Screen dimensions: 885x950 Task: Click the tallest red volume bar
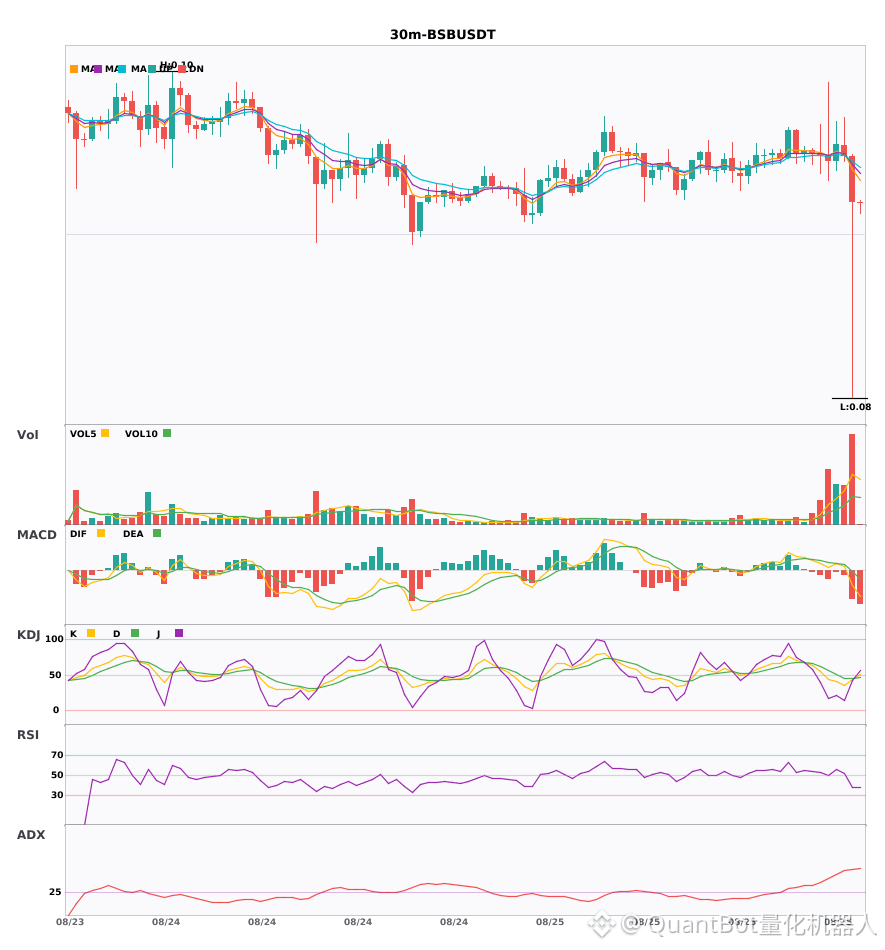[x=852, y=479]
